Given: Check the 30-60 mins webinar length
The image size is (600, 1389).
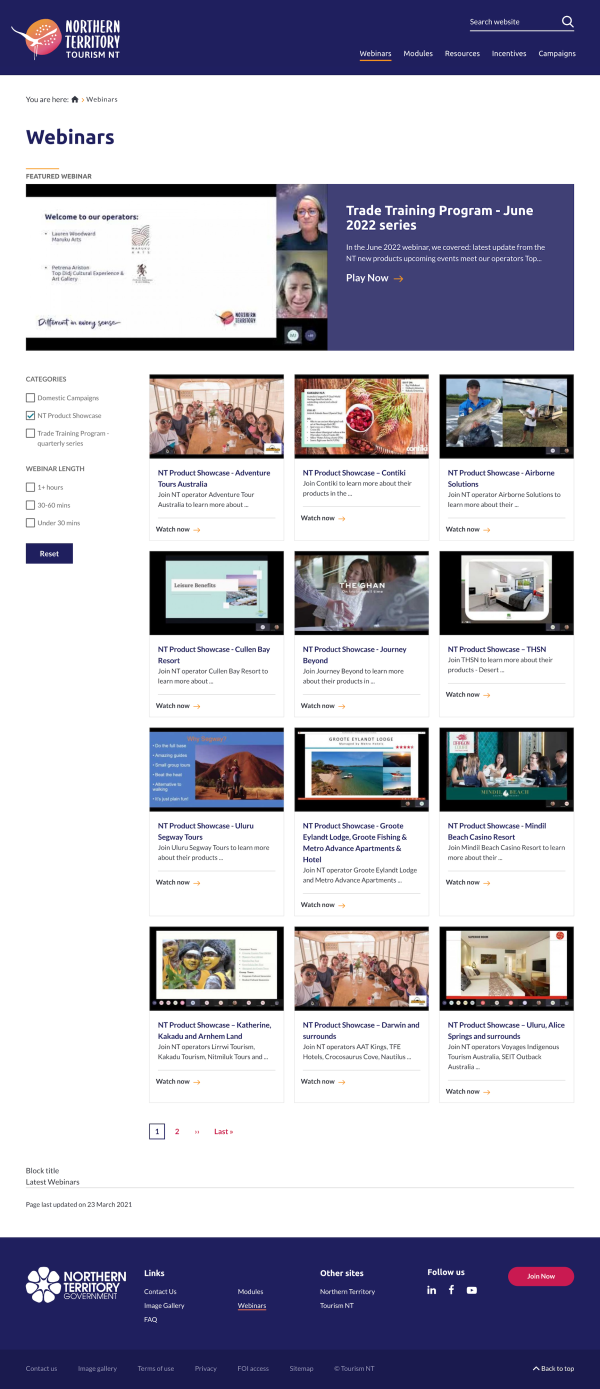Looking at the screenshot, I should 30,505.
